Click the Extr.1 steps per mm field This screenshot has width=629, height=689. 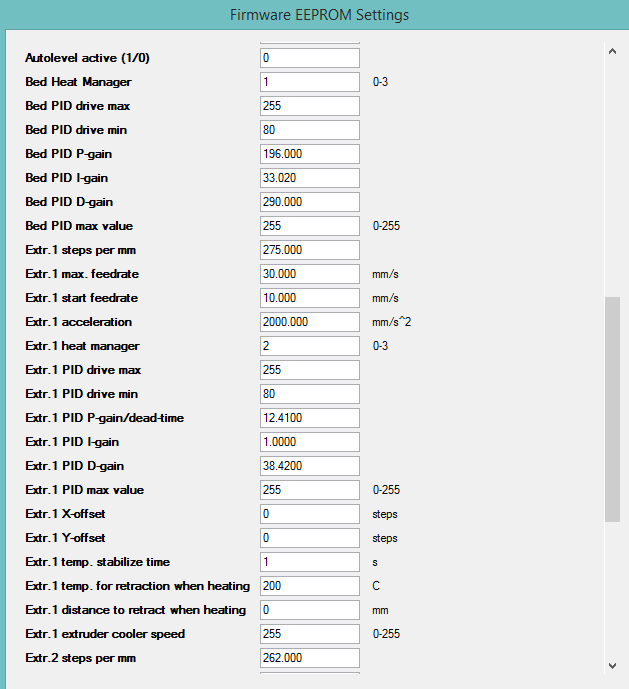309,250
